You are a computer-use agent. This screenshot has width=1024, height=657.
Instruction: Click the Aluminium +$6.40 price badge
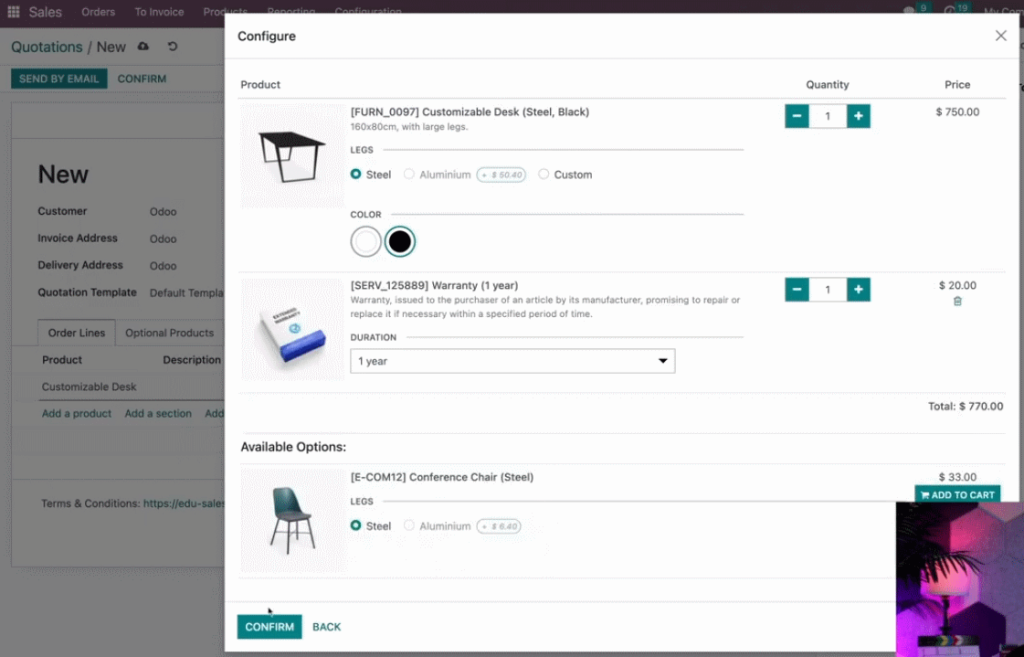click(499, 526)
